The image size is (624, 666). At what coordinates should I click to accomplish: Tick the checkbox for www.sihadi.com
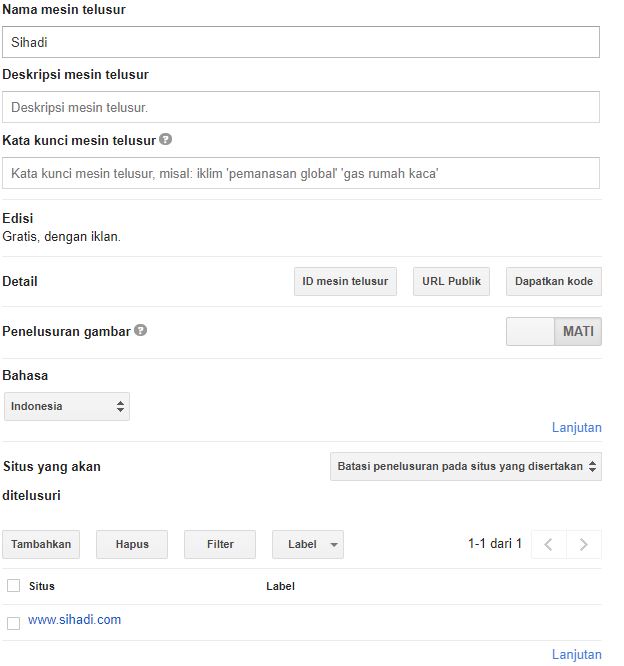pos(14,623)
